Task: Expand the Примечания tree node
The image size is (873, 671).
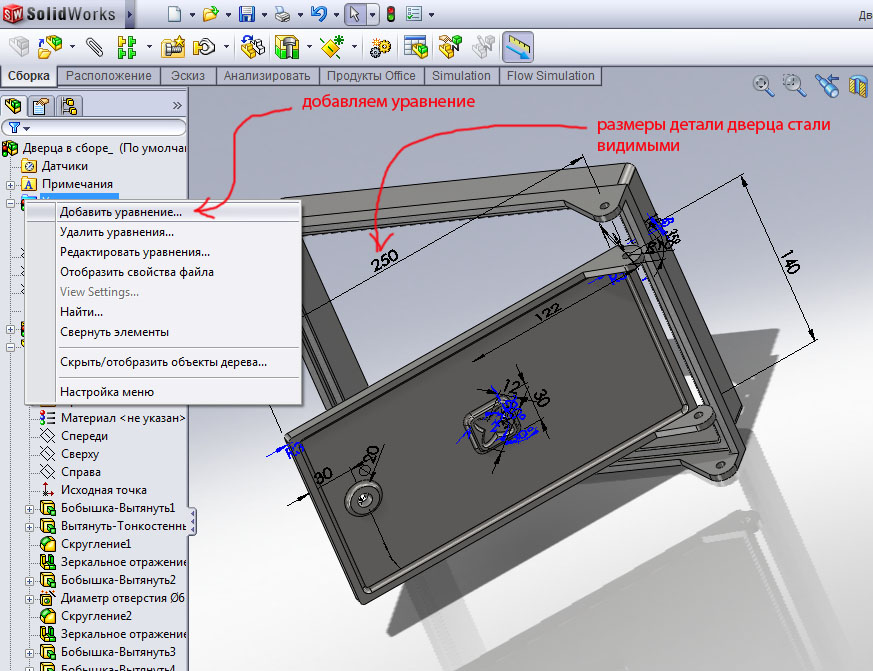Action: [x=10, y=185]
